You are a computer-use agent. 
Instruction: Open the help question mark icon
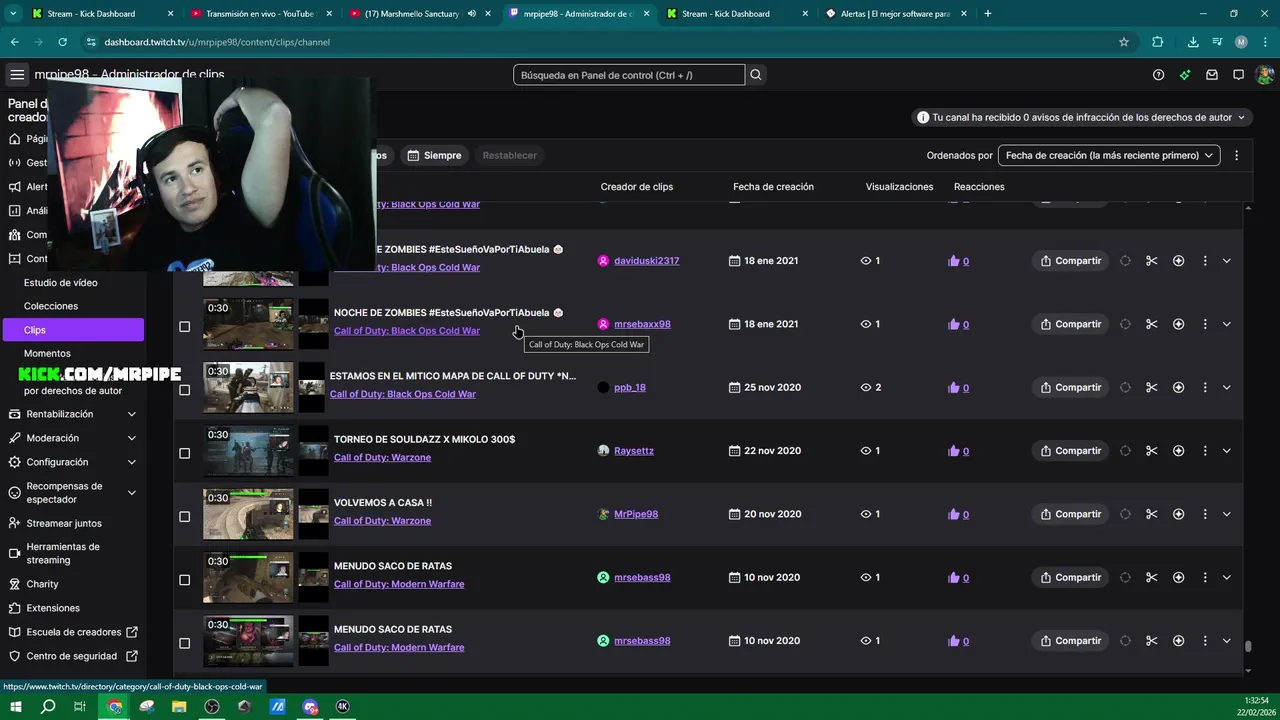(x=1158, y=75)
